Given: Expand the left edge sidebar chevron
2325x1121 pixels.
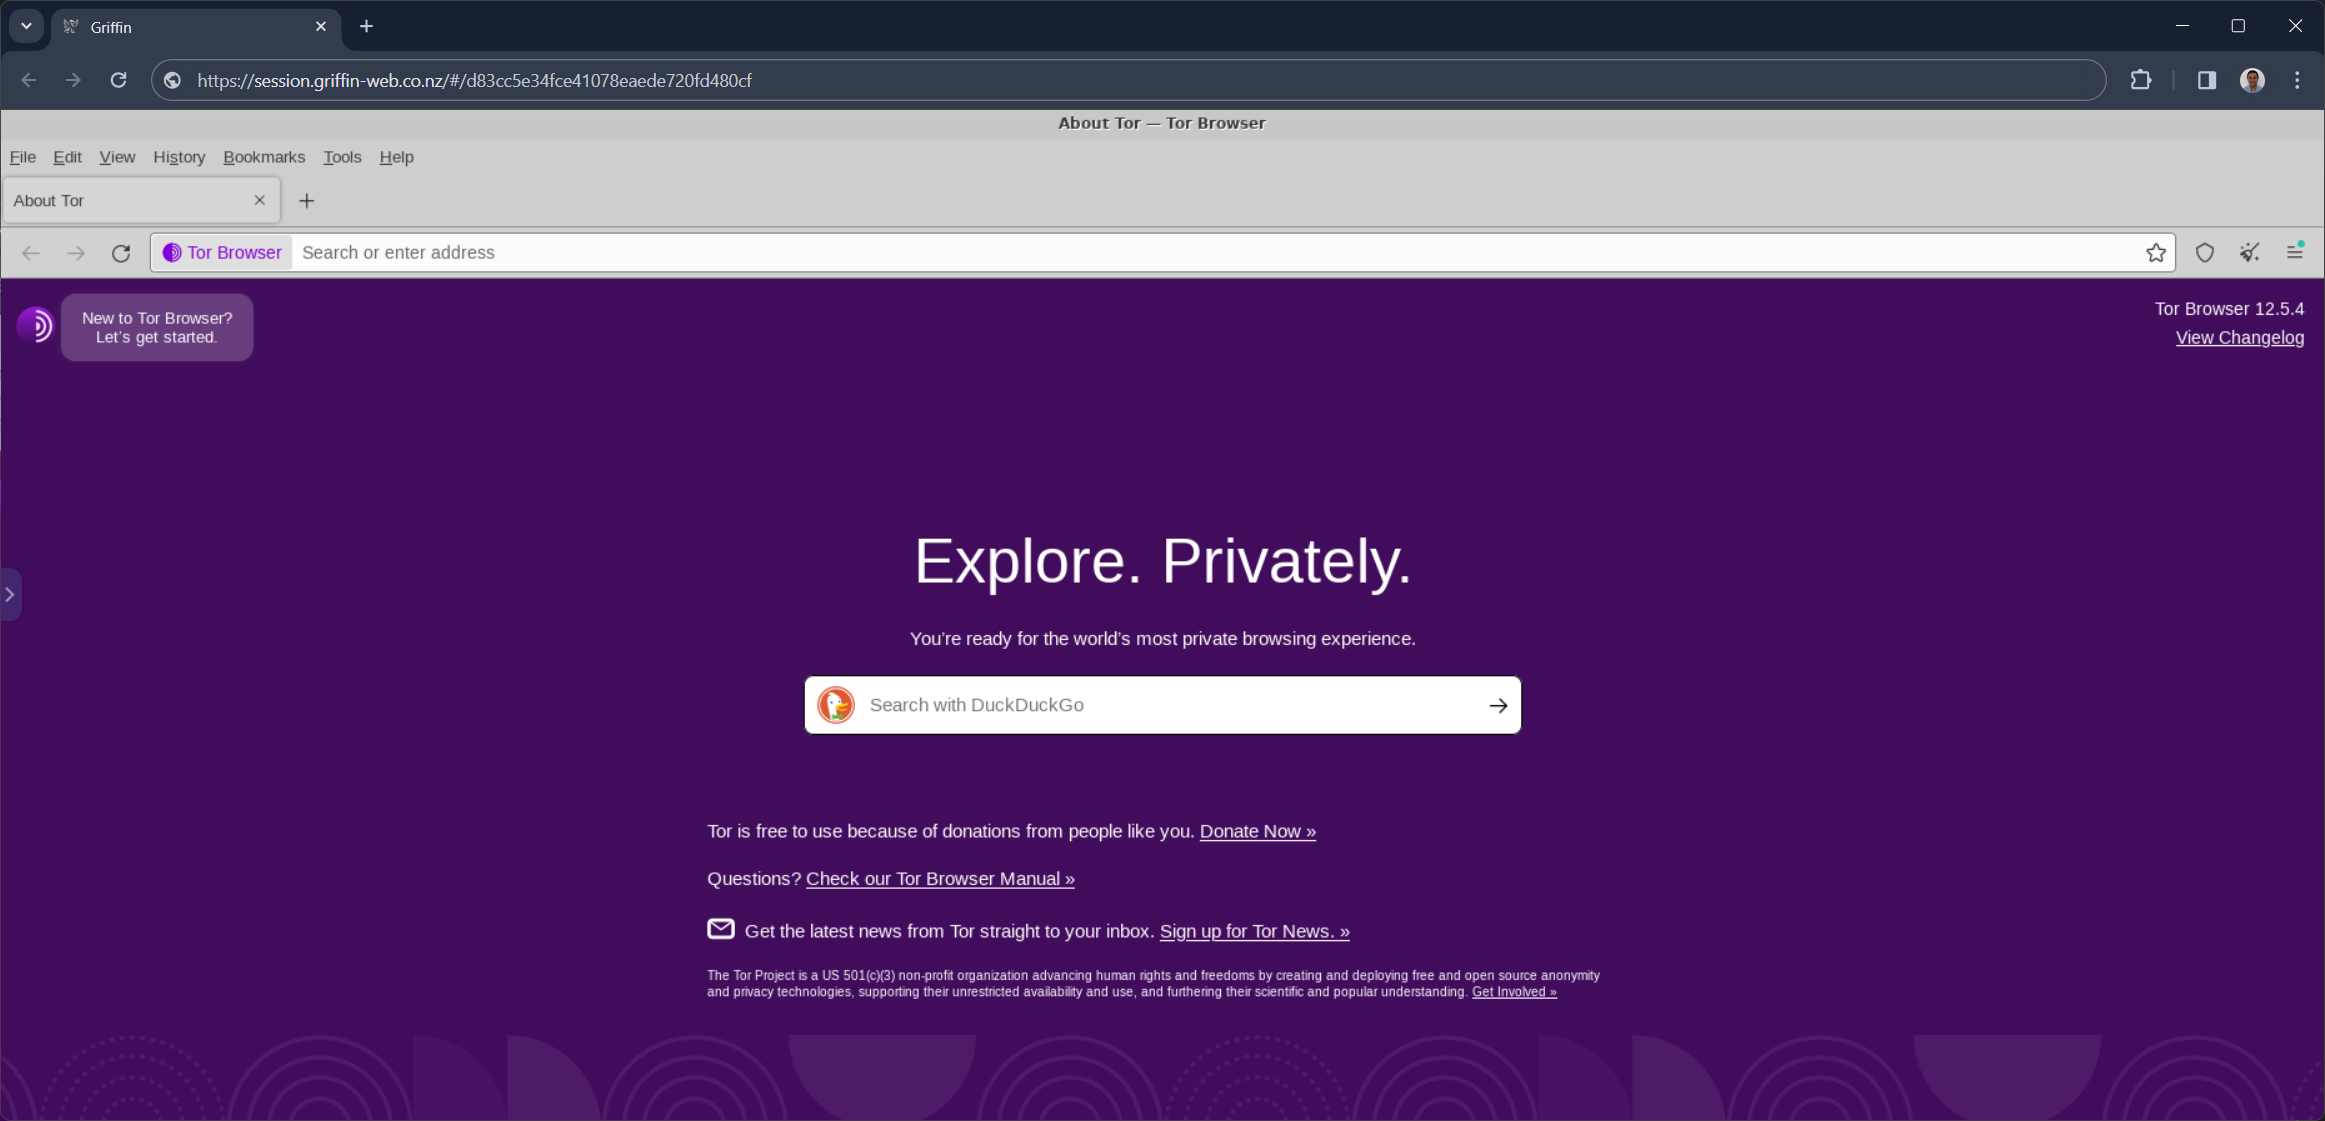Looking at the screenshot, I should pyautogui.click(x=10, y=595).
